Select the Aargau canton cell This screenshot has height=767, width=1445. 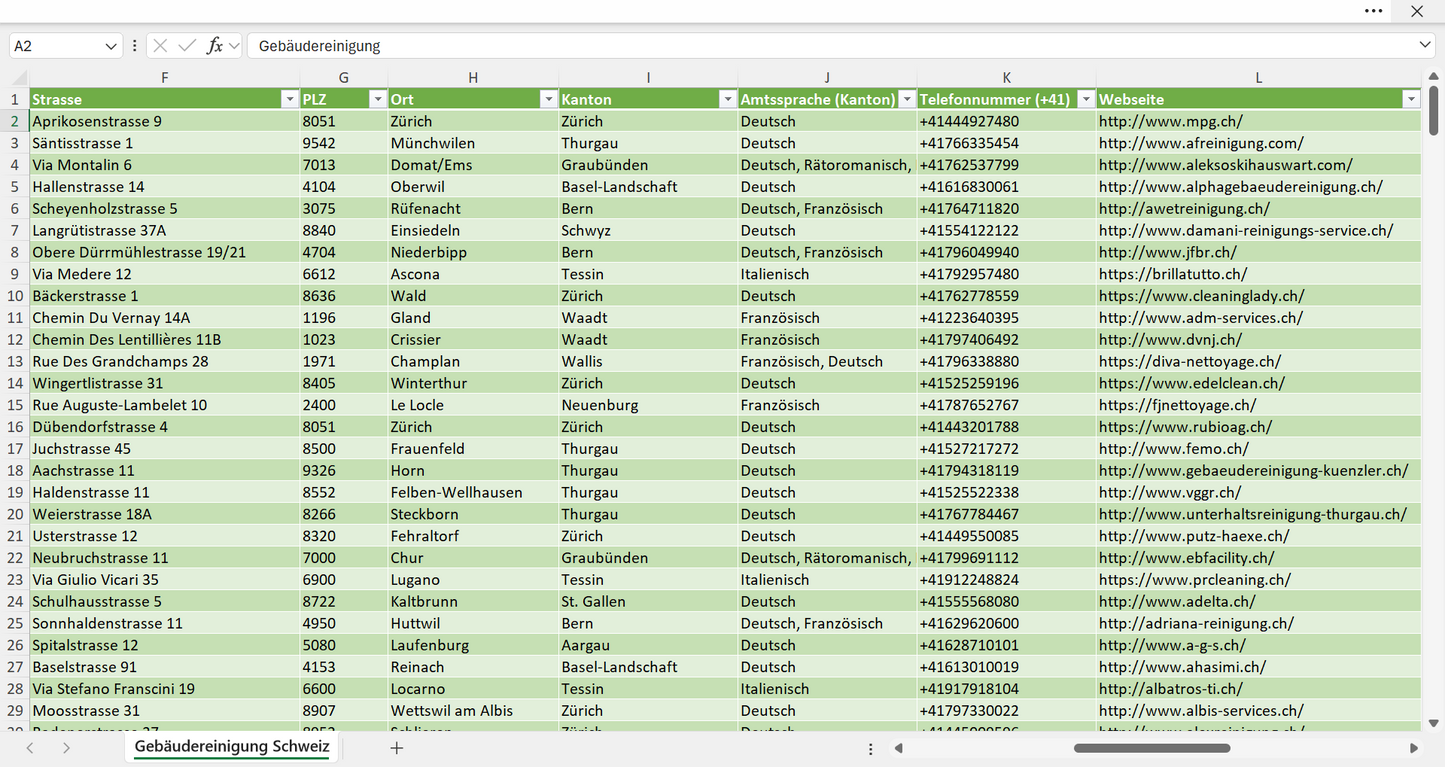pos(648,645)
